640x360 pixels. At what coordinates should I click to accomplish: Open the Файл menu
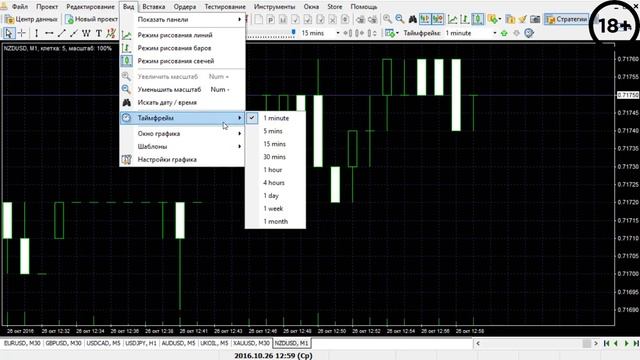[20, 7]
